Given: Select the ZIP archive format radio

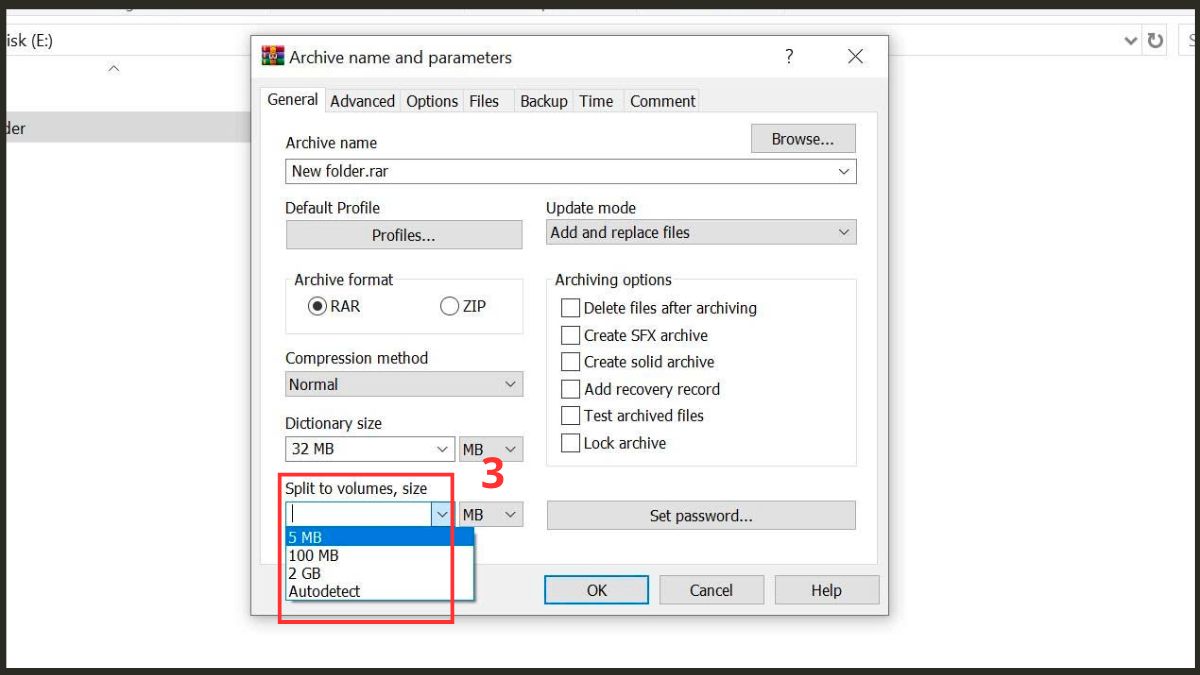Looking at the screenshot, I should click(450, 307).
